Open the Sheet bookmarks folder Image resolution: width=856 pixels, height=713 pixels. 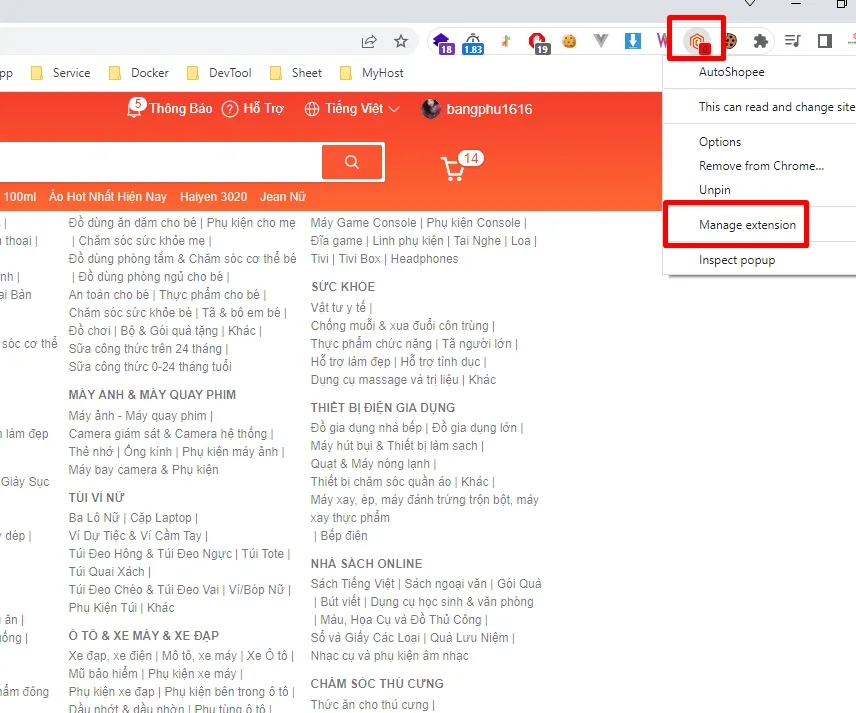click(x=296, y=73)
